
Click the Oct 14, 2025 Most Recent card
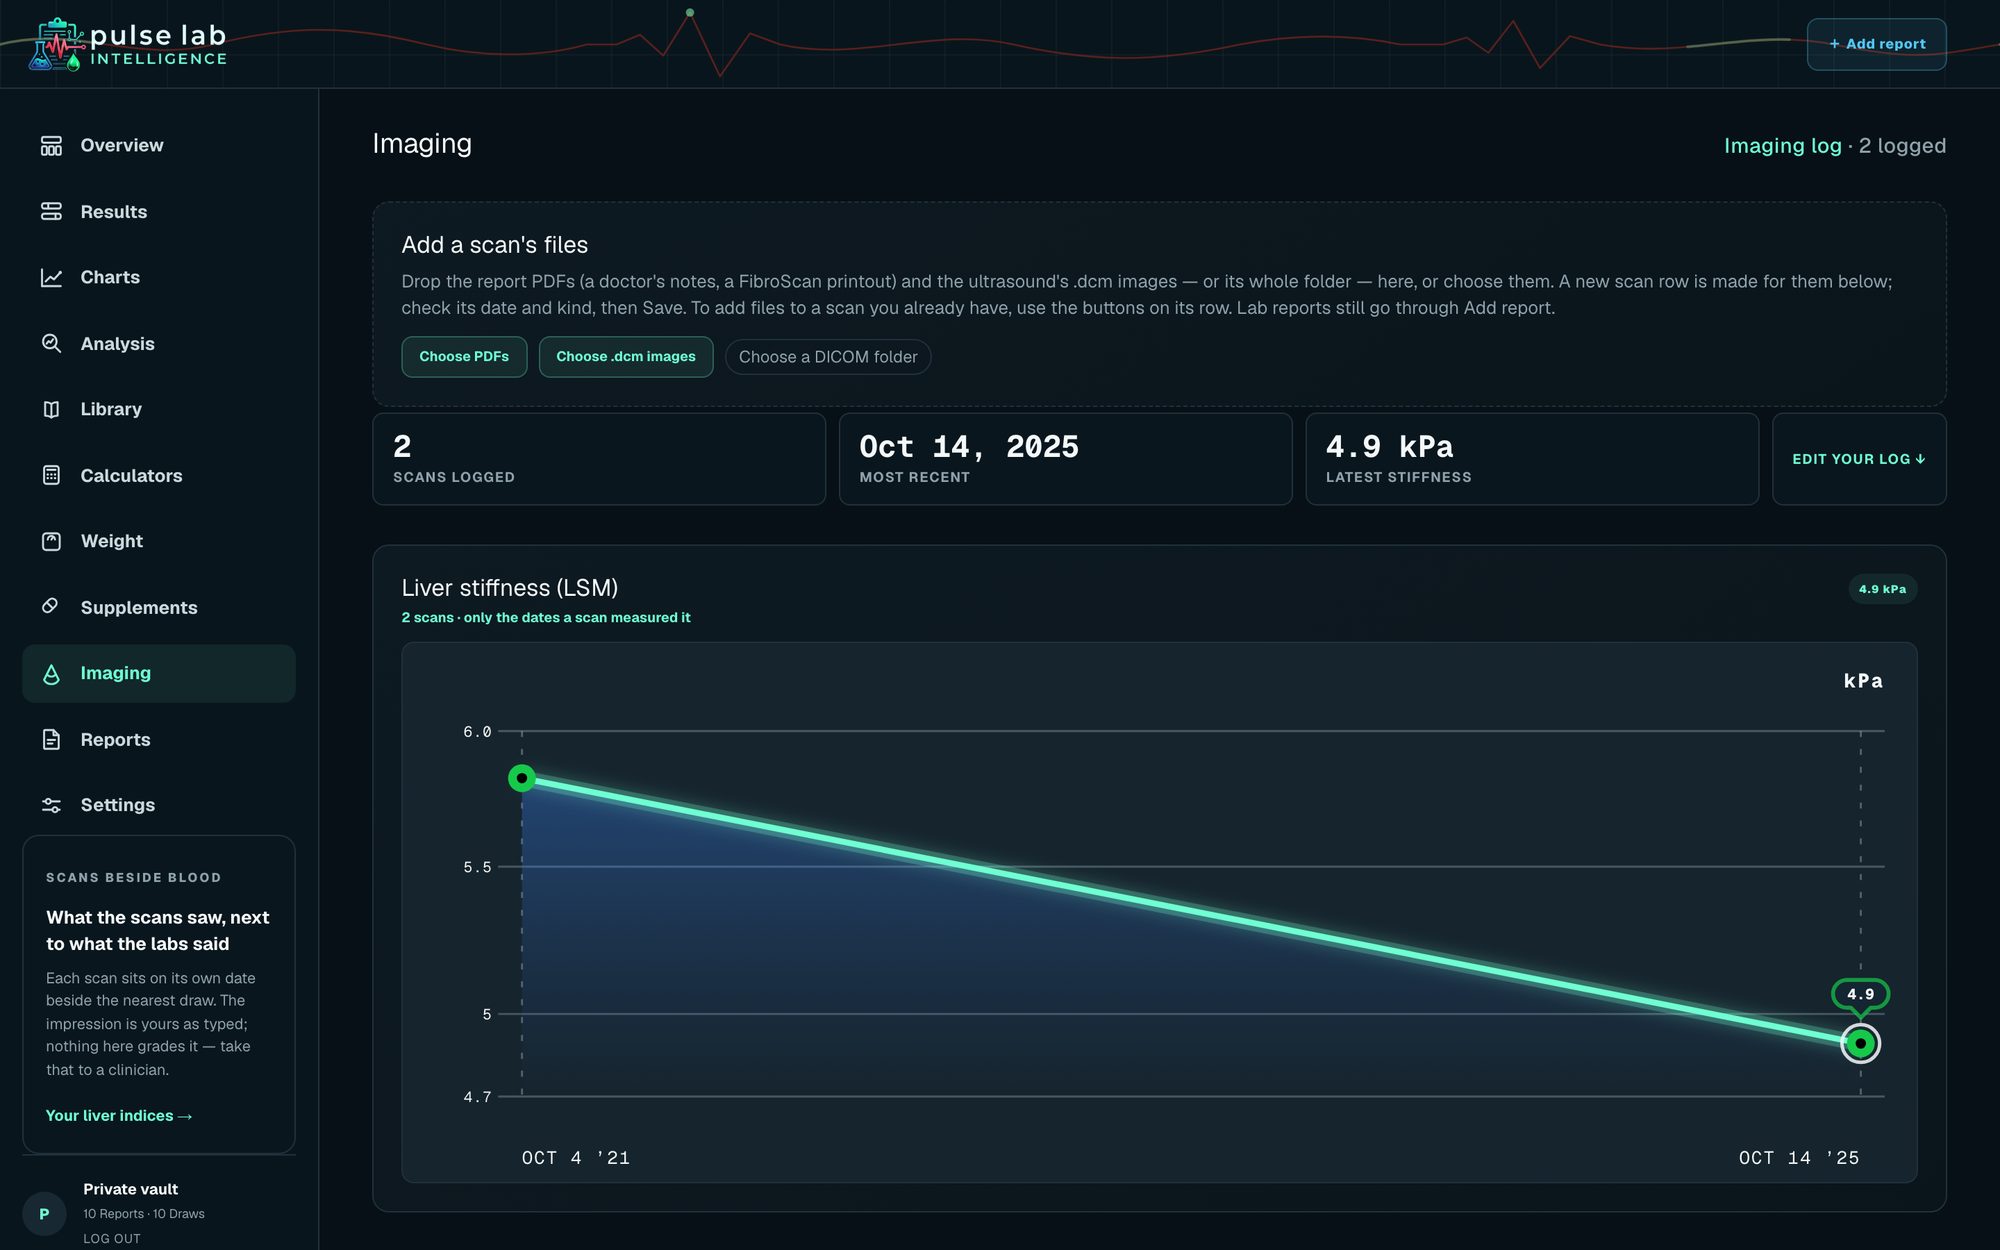pyautogui.click(x=1065, y=459)
